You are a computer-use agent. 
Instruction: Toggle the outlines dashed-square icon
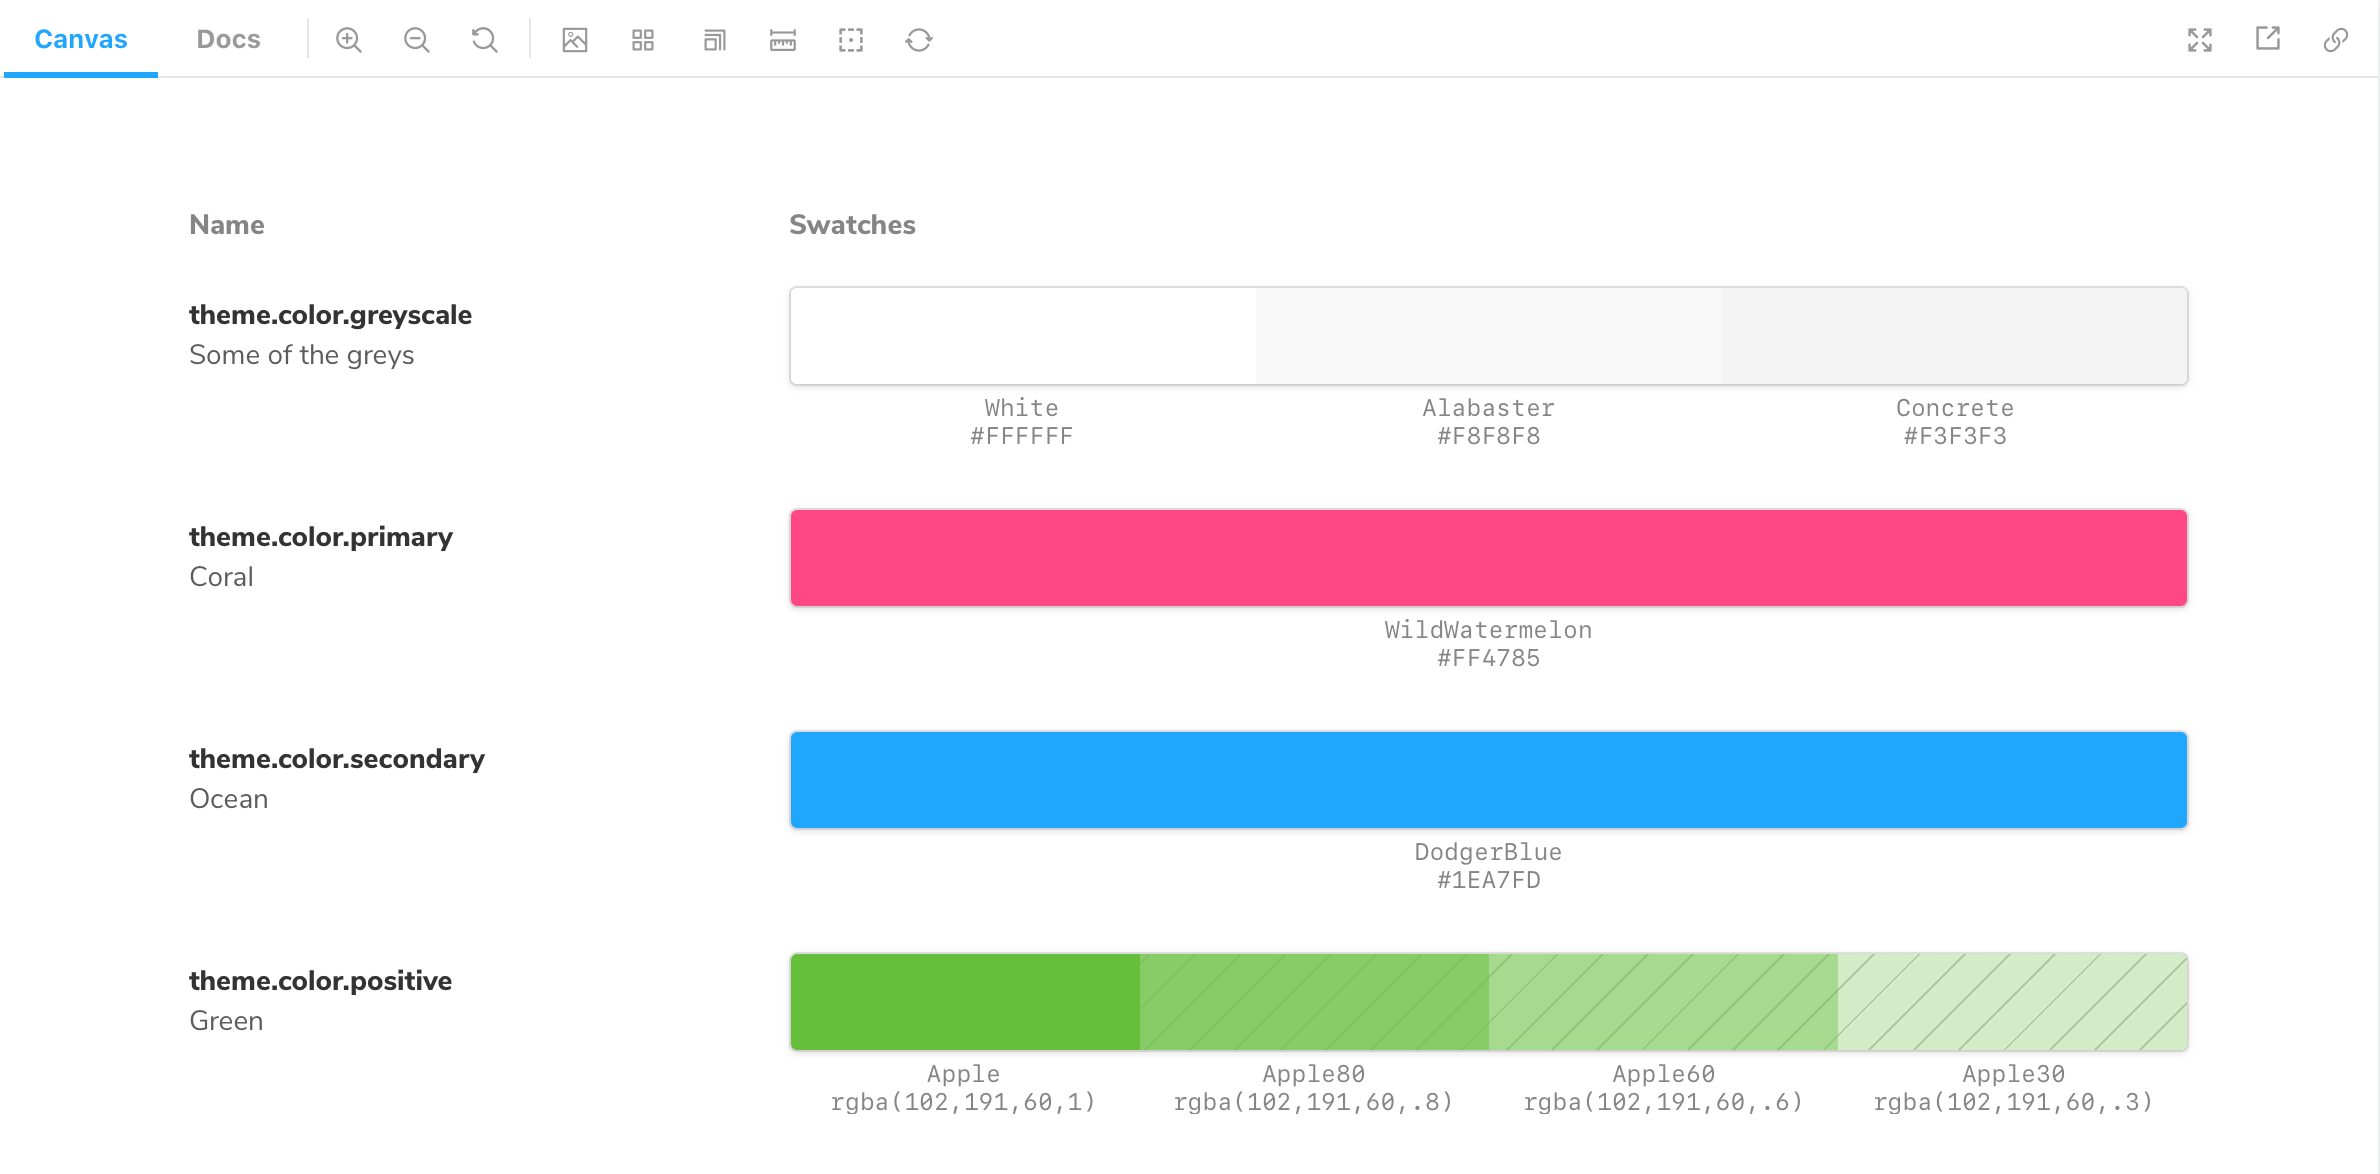pyautogui.click(x=851, y=40)
